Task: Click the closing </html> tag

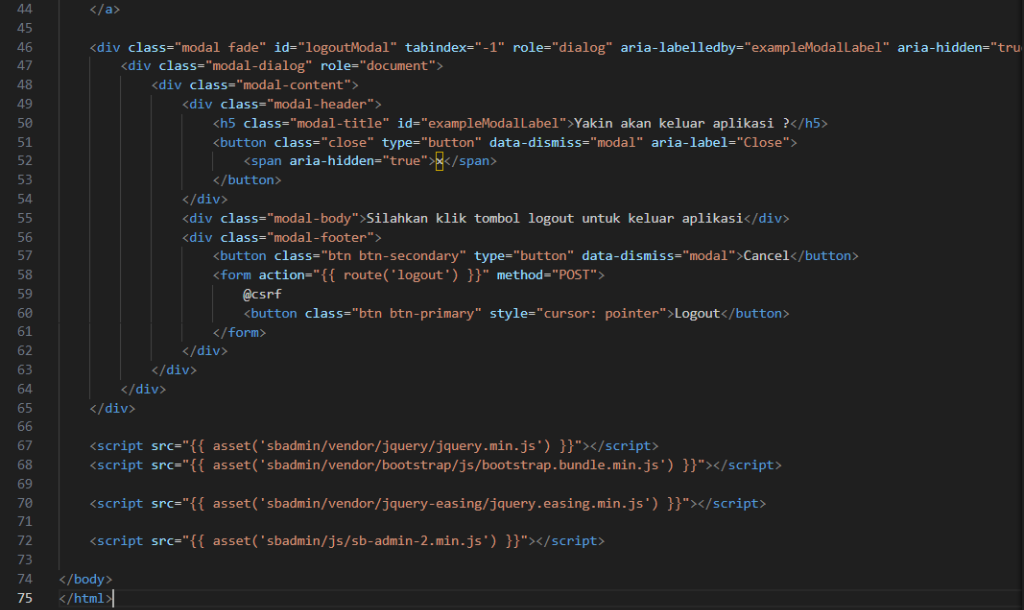Action: tap(85, 598)
